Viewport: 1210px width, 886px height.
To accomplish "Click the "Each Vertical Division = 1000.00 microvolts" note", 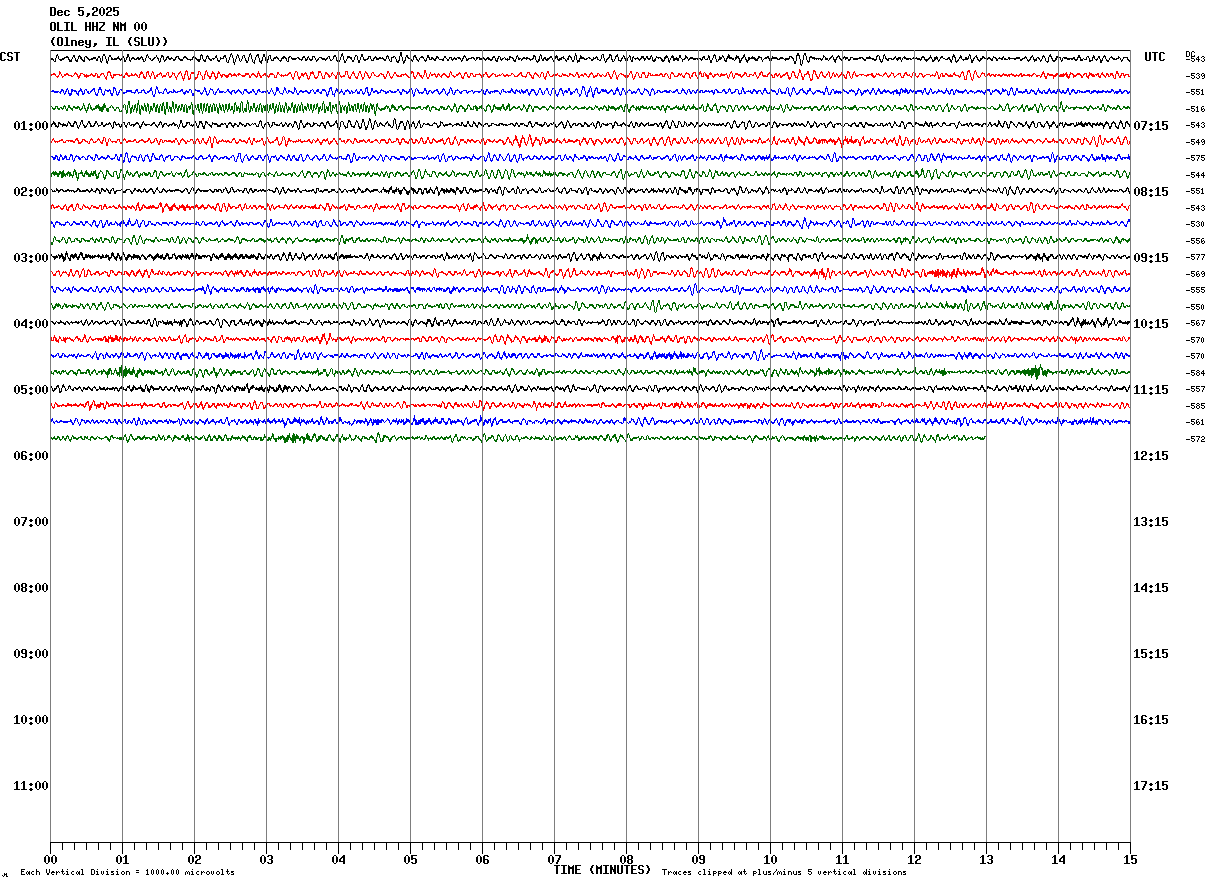I will point(127,873).
